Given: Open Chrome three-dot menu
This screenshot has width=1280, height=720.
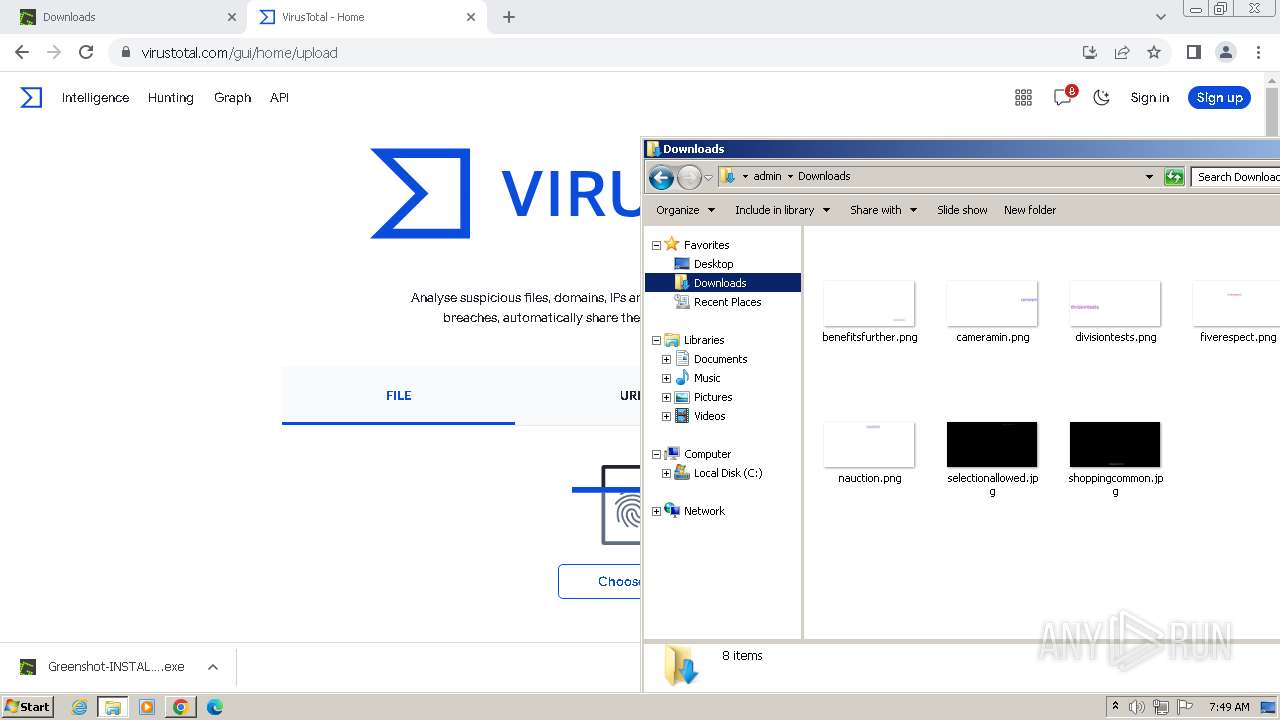Looking at the screenshot, I should [1258, 52].
